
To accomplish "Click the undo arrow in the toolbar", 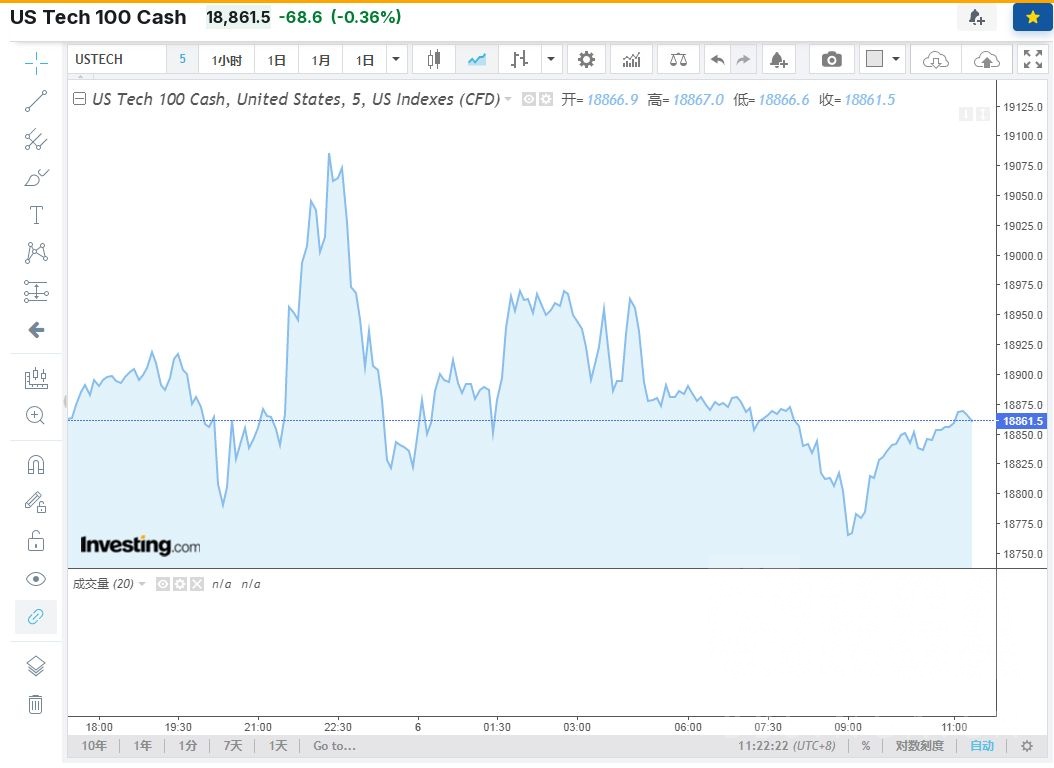I will pos(717,59).
